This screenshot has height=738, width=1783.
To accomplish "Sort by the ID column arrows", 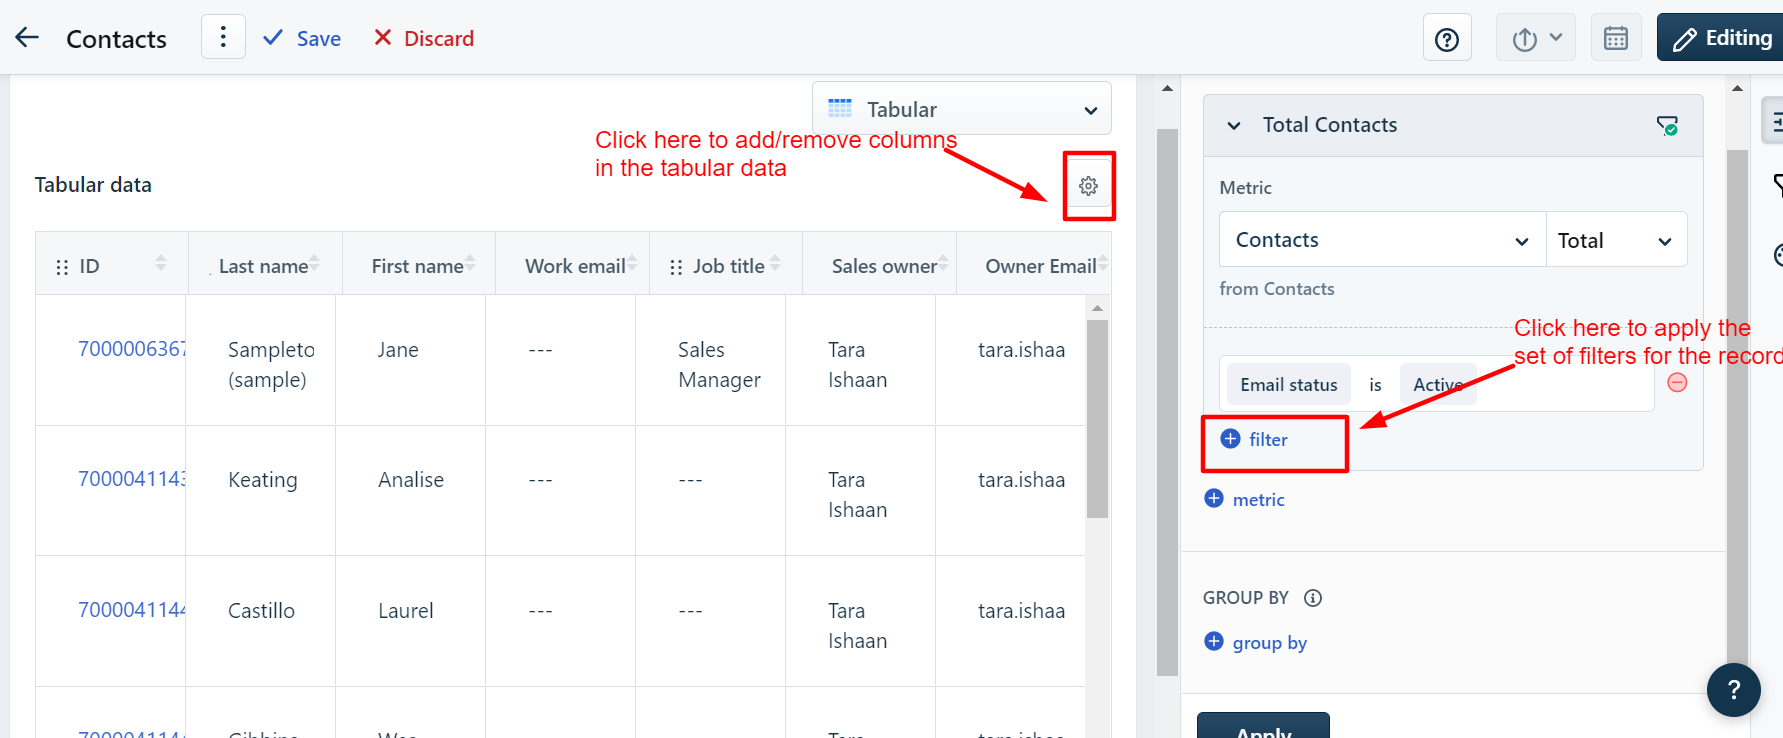I will point(161,263).
